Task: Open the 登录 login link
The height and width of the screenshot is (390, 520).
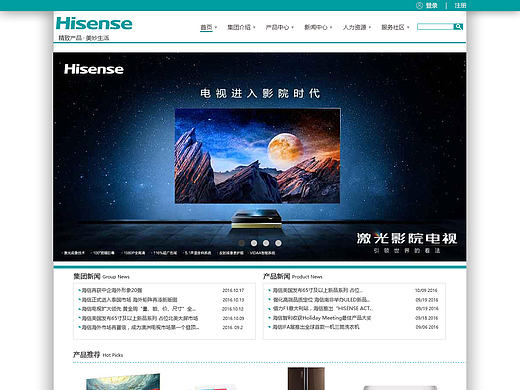Action: [431, 5]
